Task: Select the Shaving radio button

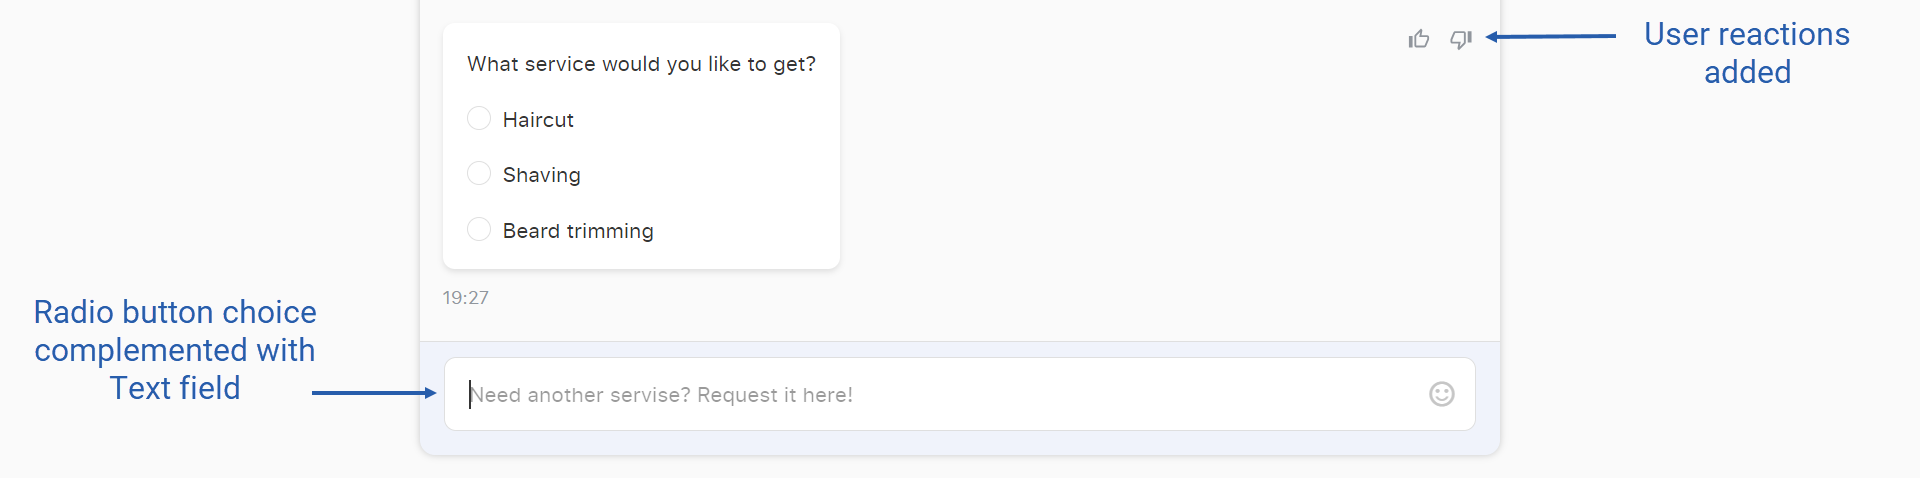Action: point(479,174)
